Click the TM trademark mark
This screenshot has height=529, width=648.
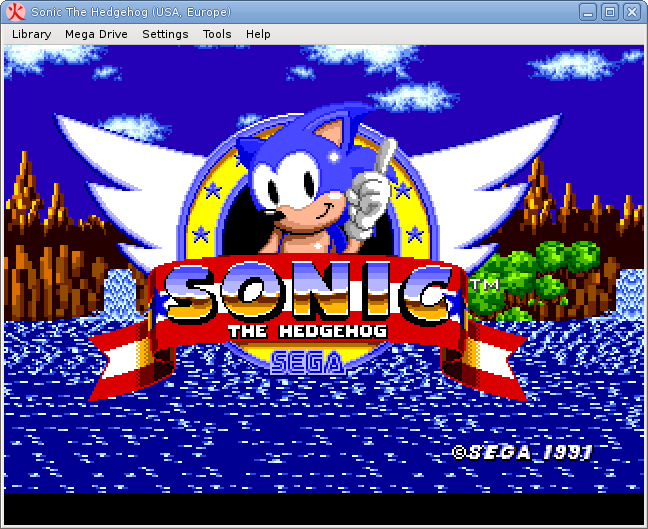(486, 285)
